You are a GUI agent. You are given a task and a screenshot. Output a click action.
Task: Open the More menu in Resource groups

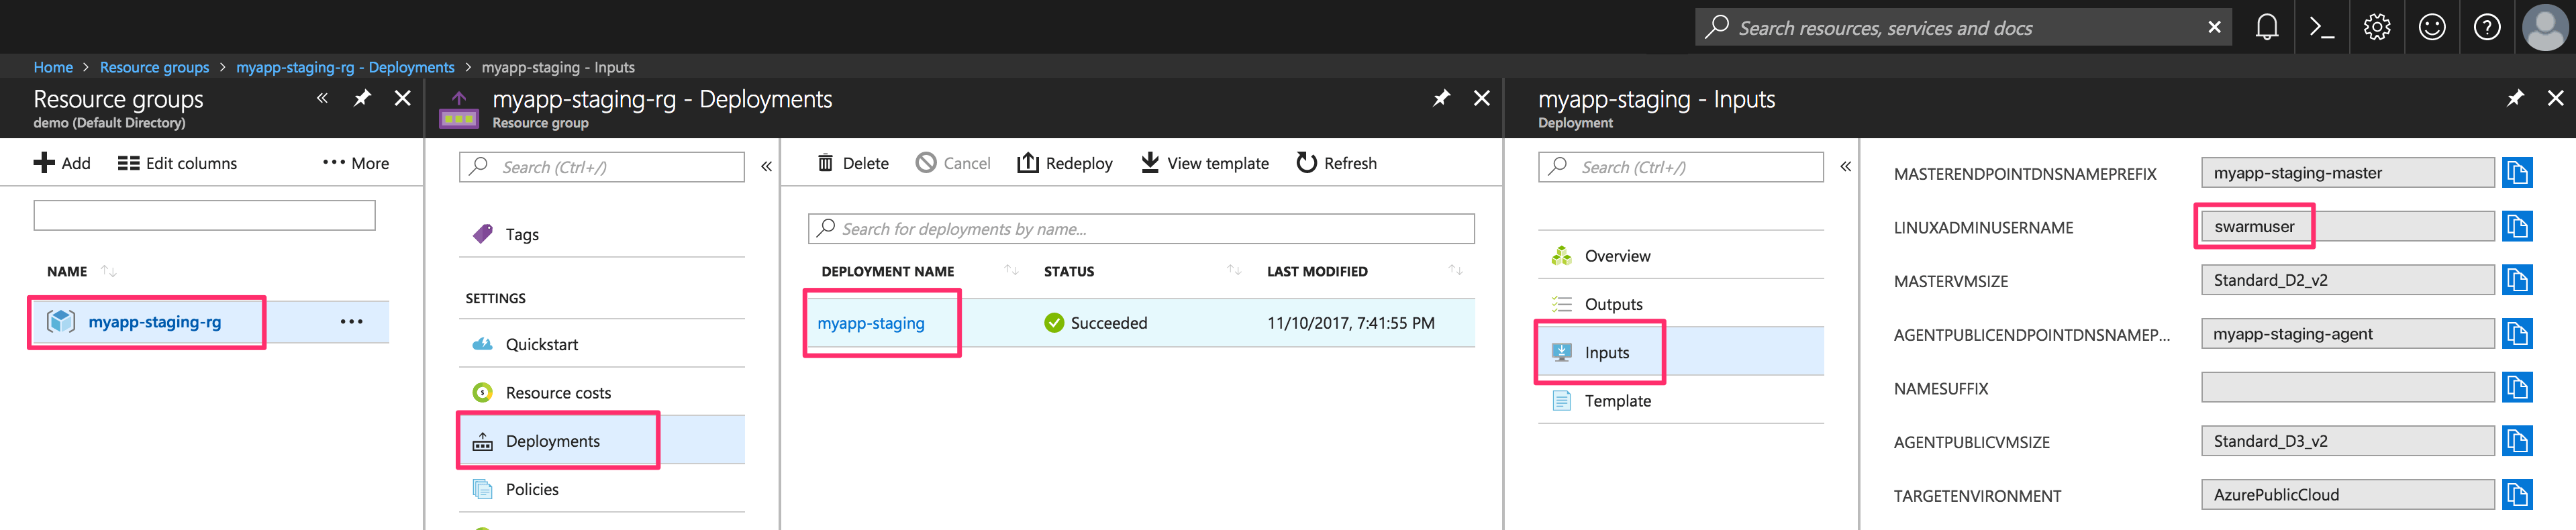coord(356,163)
